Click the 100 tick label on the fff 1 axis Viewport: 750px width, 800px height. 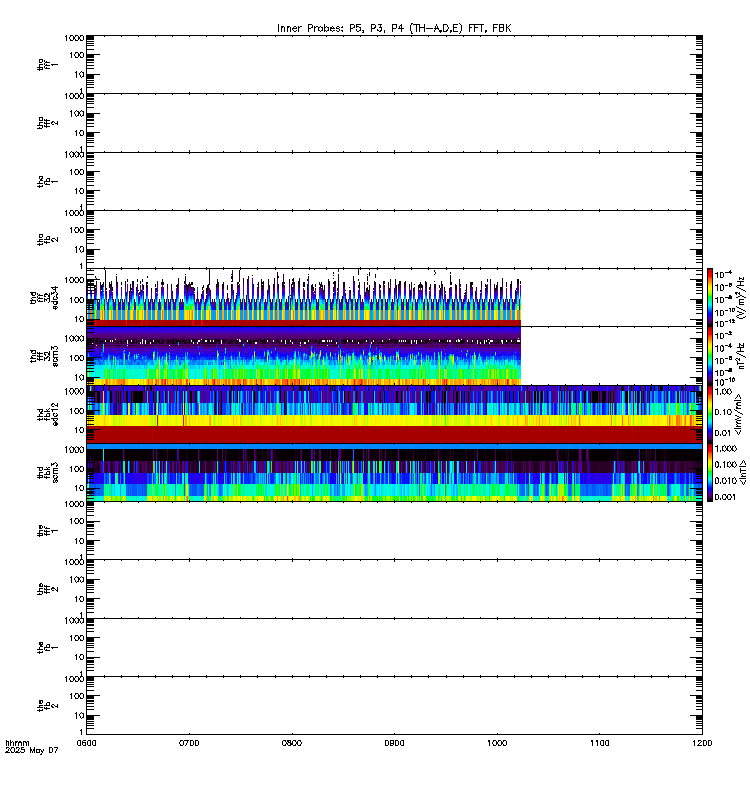(77, 521)
